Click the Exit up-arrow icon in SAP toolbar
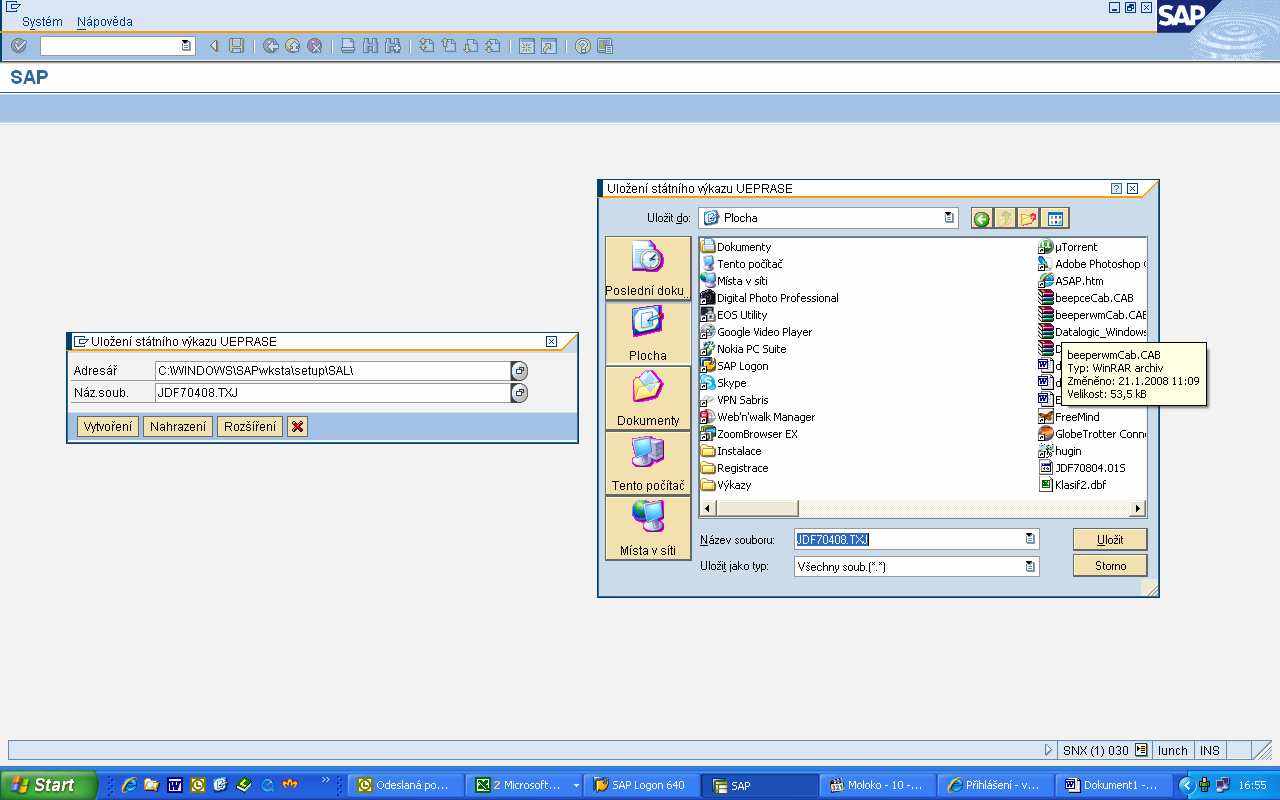 coord(292,46)
